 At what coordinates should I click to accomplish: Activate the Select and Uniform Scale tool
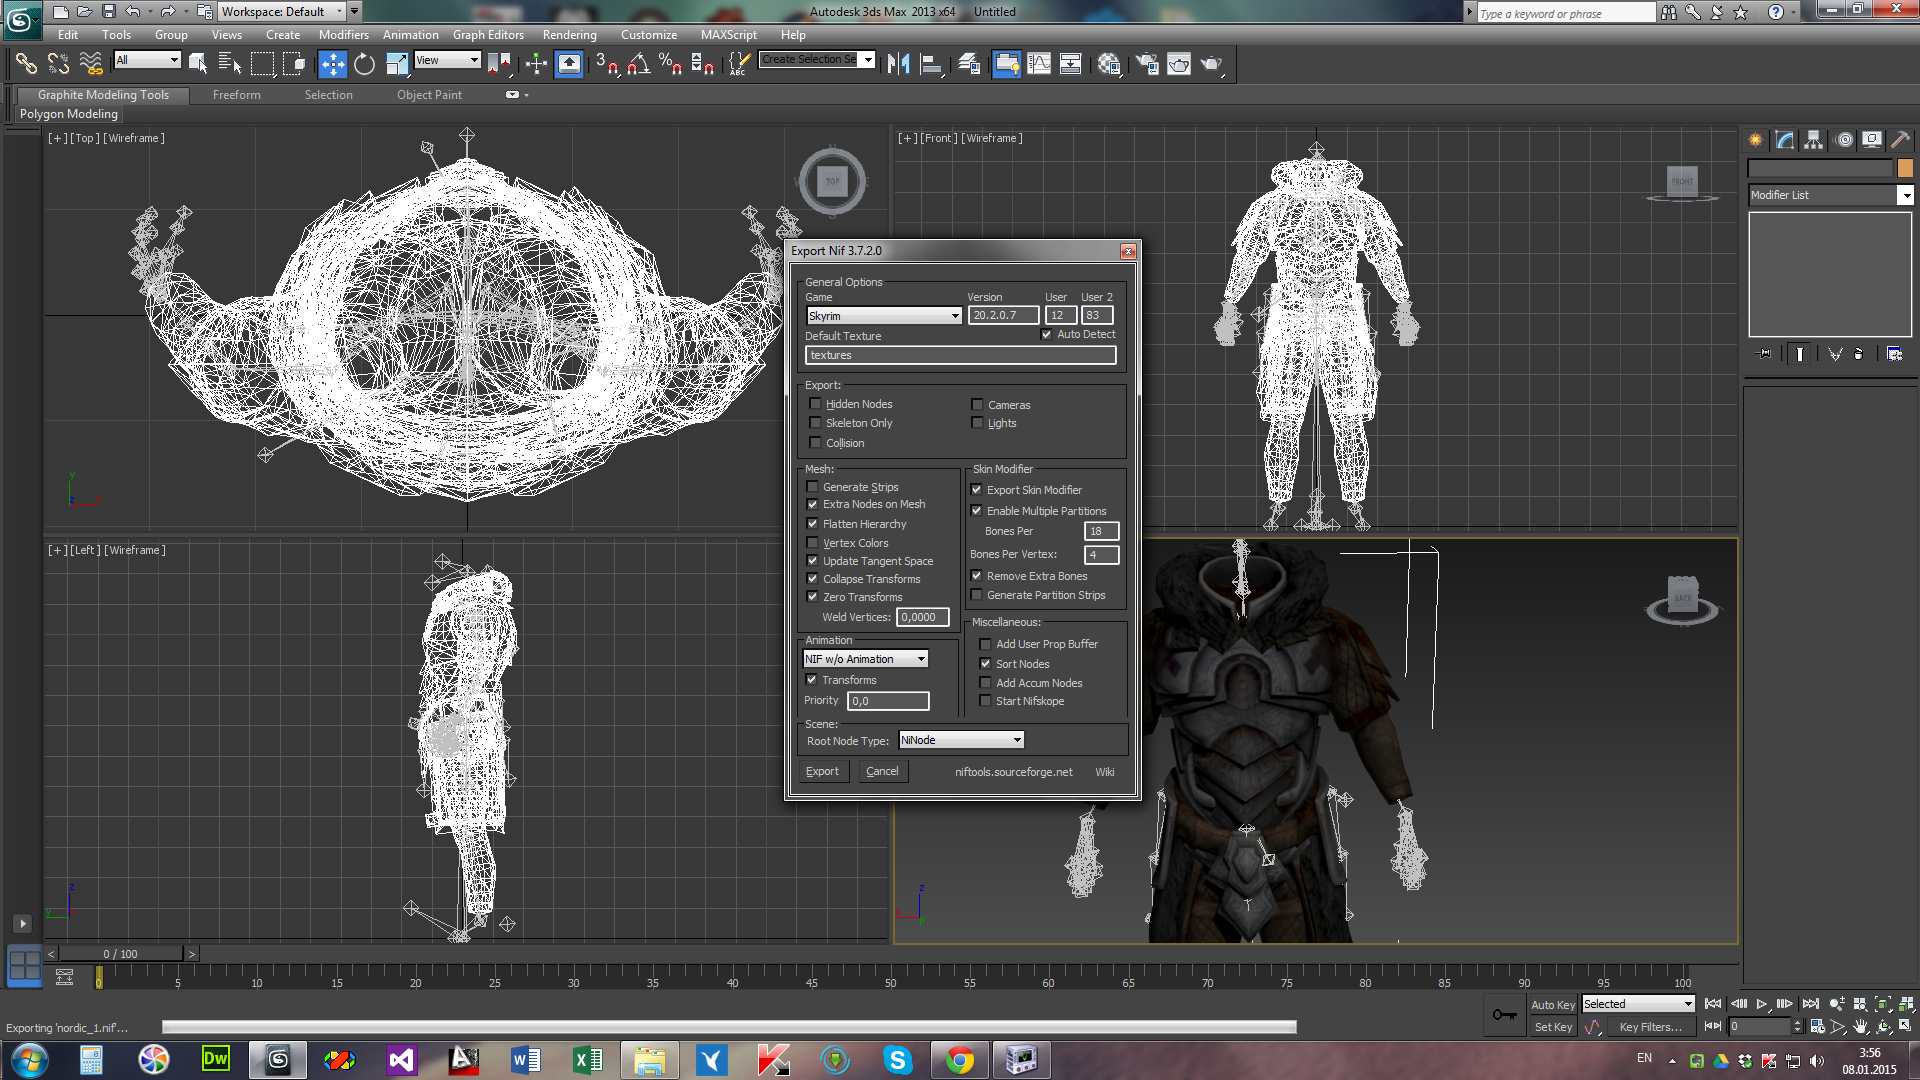(397, 64)
